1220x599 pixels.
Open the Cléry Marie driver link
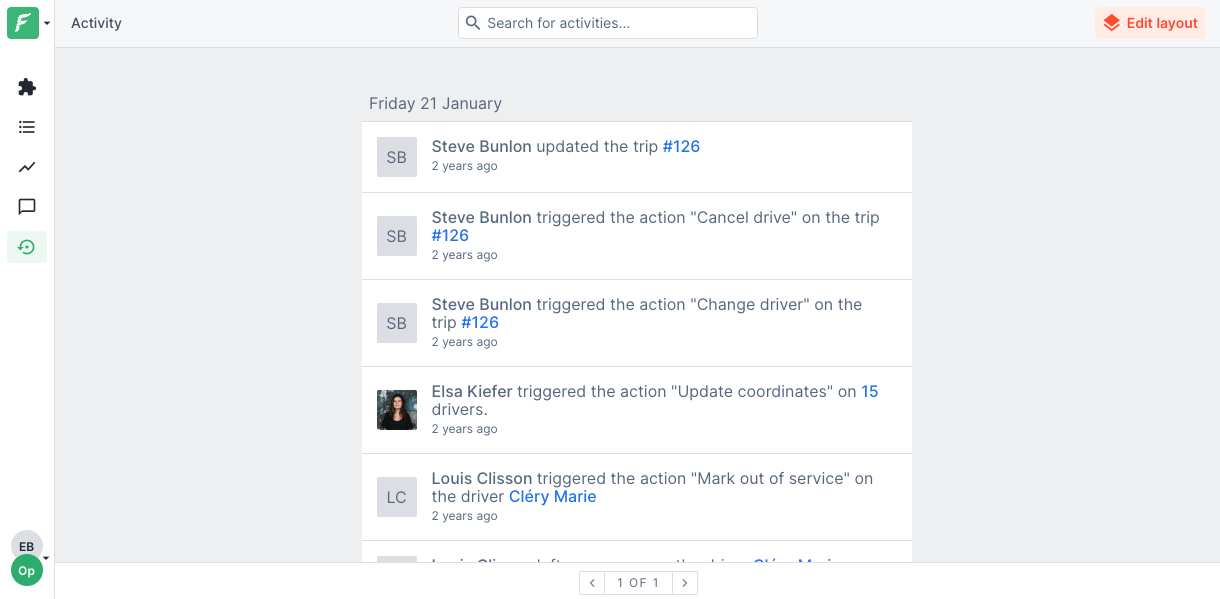pyautogui.click(x=552, y=496)
